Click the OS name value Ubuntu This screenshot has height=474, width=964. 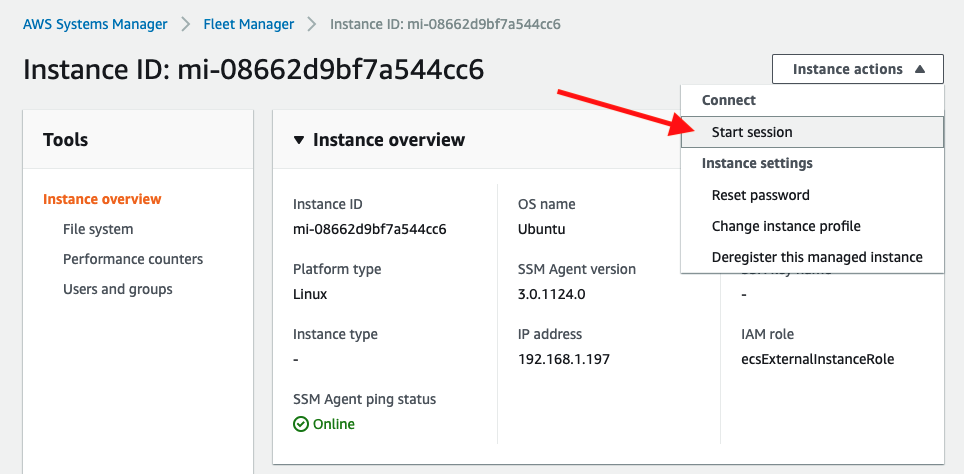[x=542, y=230]
